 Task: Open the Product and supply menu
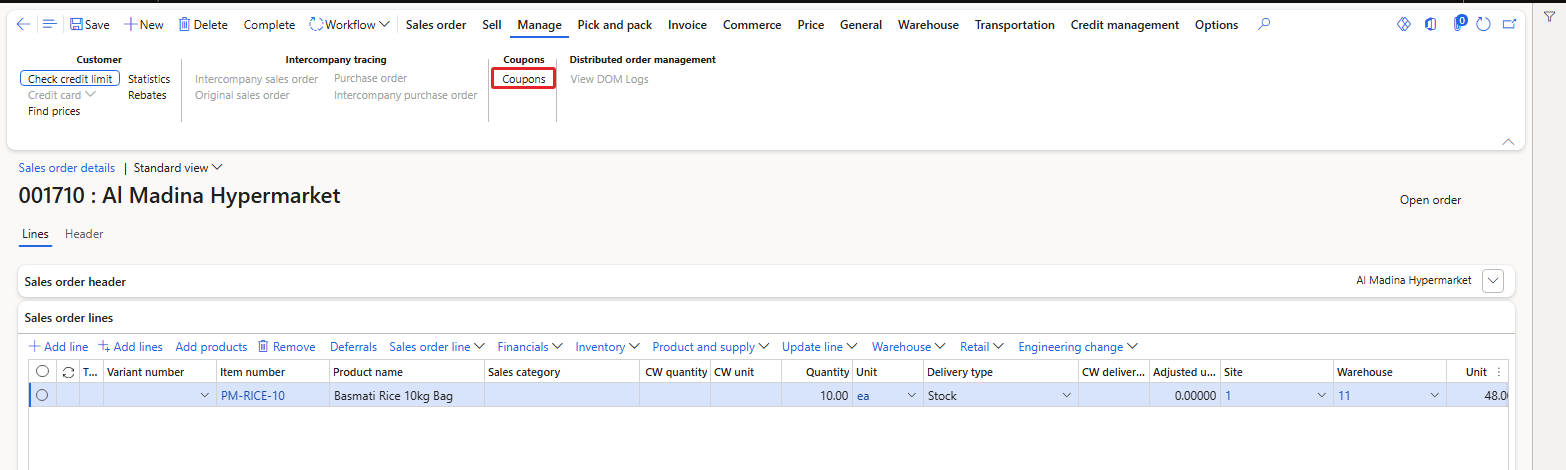(x=711, y=347)
